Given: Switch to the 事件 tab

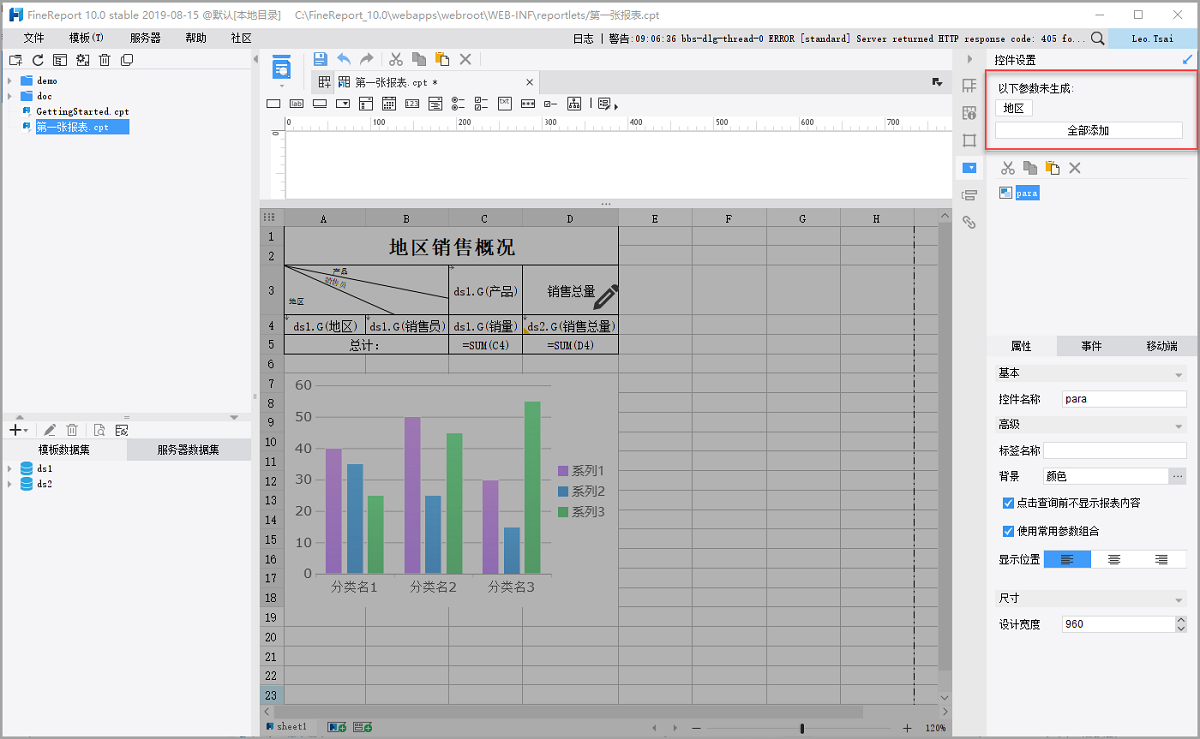Looking at the screenshot, I should point(1091,346).
